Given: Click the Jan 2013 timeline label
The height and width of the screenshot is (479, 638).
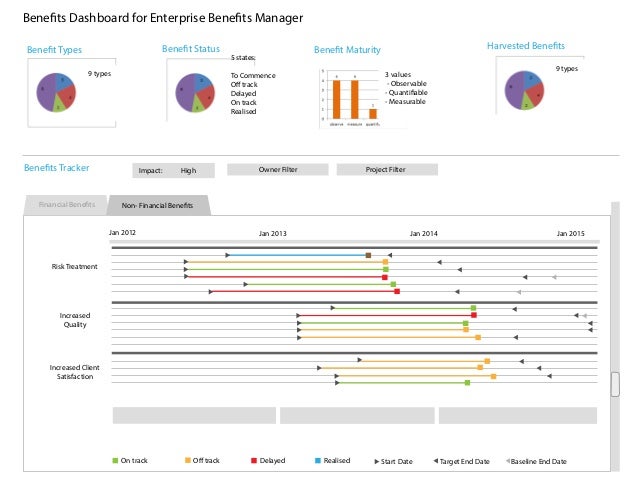Looking at the screenshot, I should (273, 234).
